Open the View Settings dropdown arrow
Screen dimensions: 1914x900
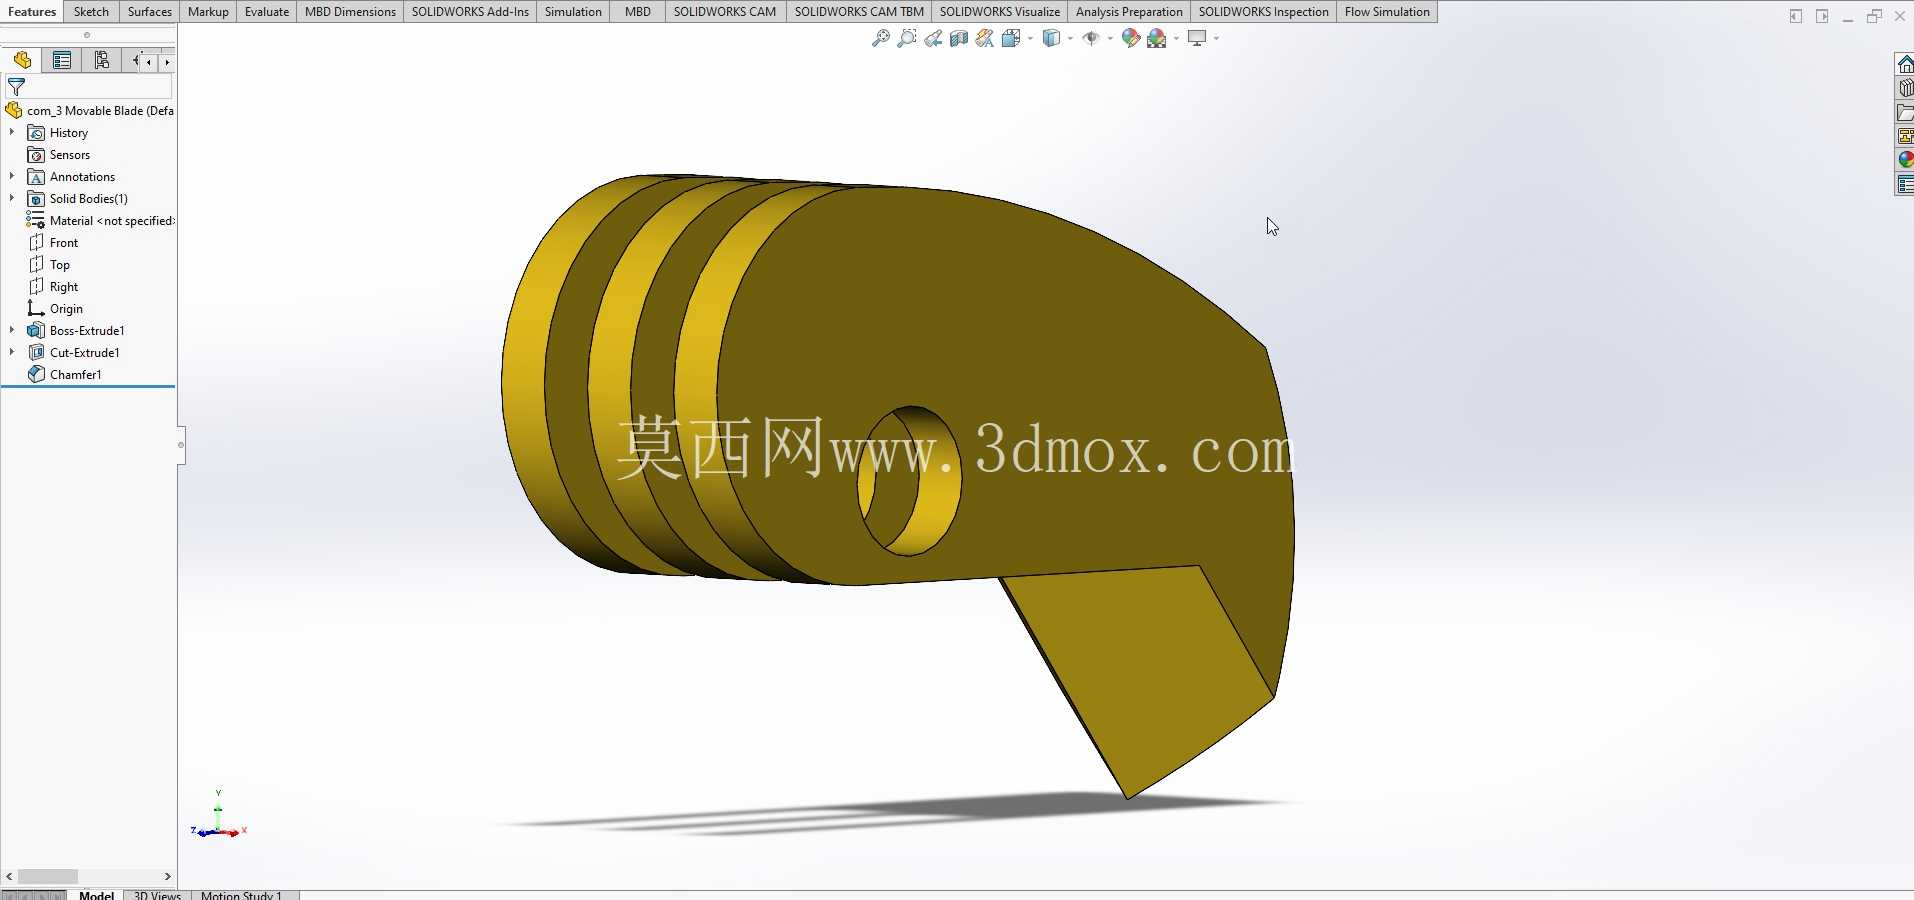click(1216, 38)
